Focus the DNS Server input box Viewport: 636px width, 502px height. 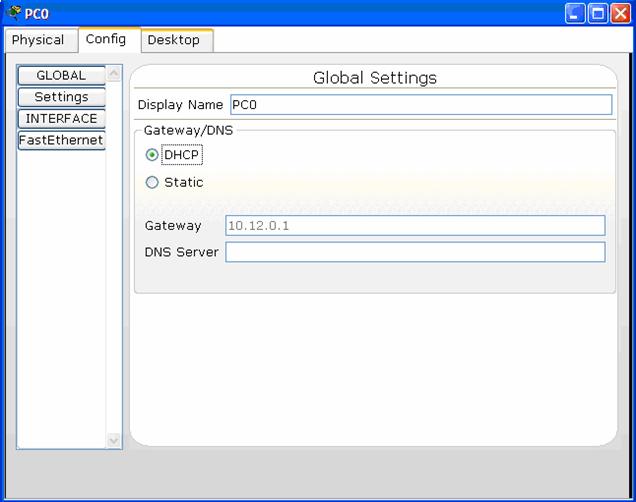coord(415,252)
